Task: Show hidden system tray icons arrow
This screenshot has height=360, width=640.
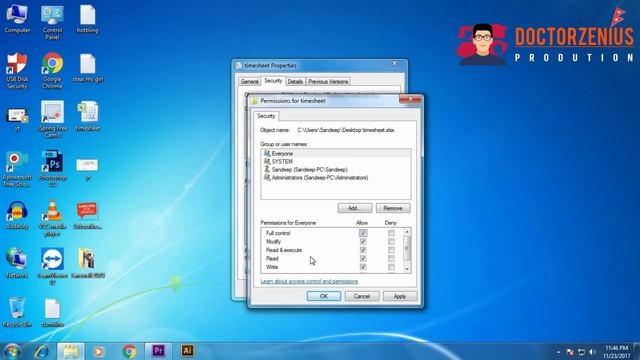Action: coord(558,352)
